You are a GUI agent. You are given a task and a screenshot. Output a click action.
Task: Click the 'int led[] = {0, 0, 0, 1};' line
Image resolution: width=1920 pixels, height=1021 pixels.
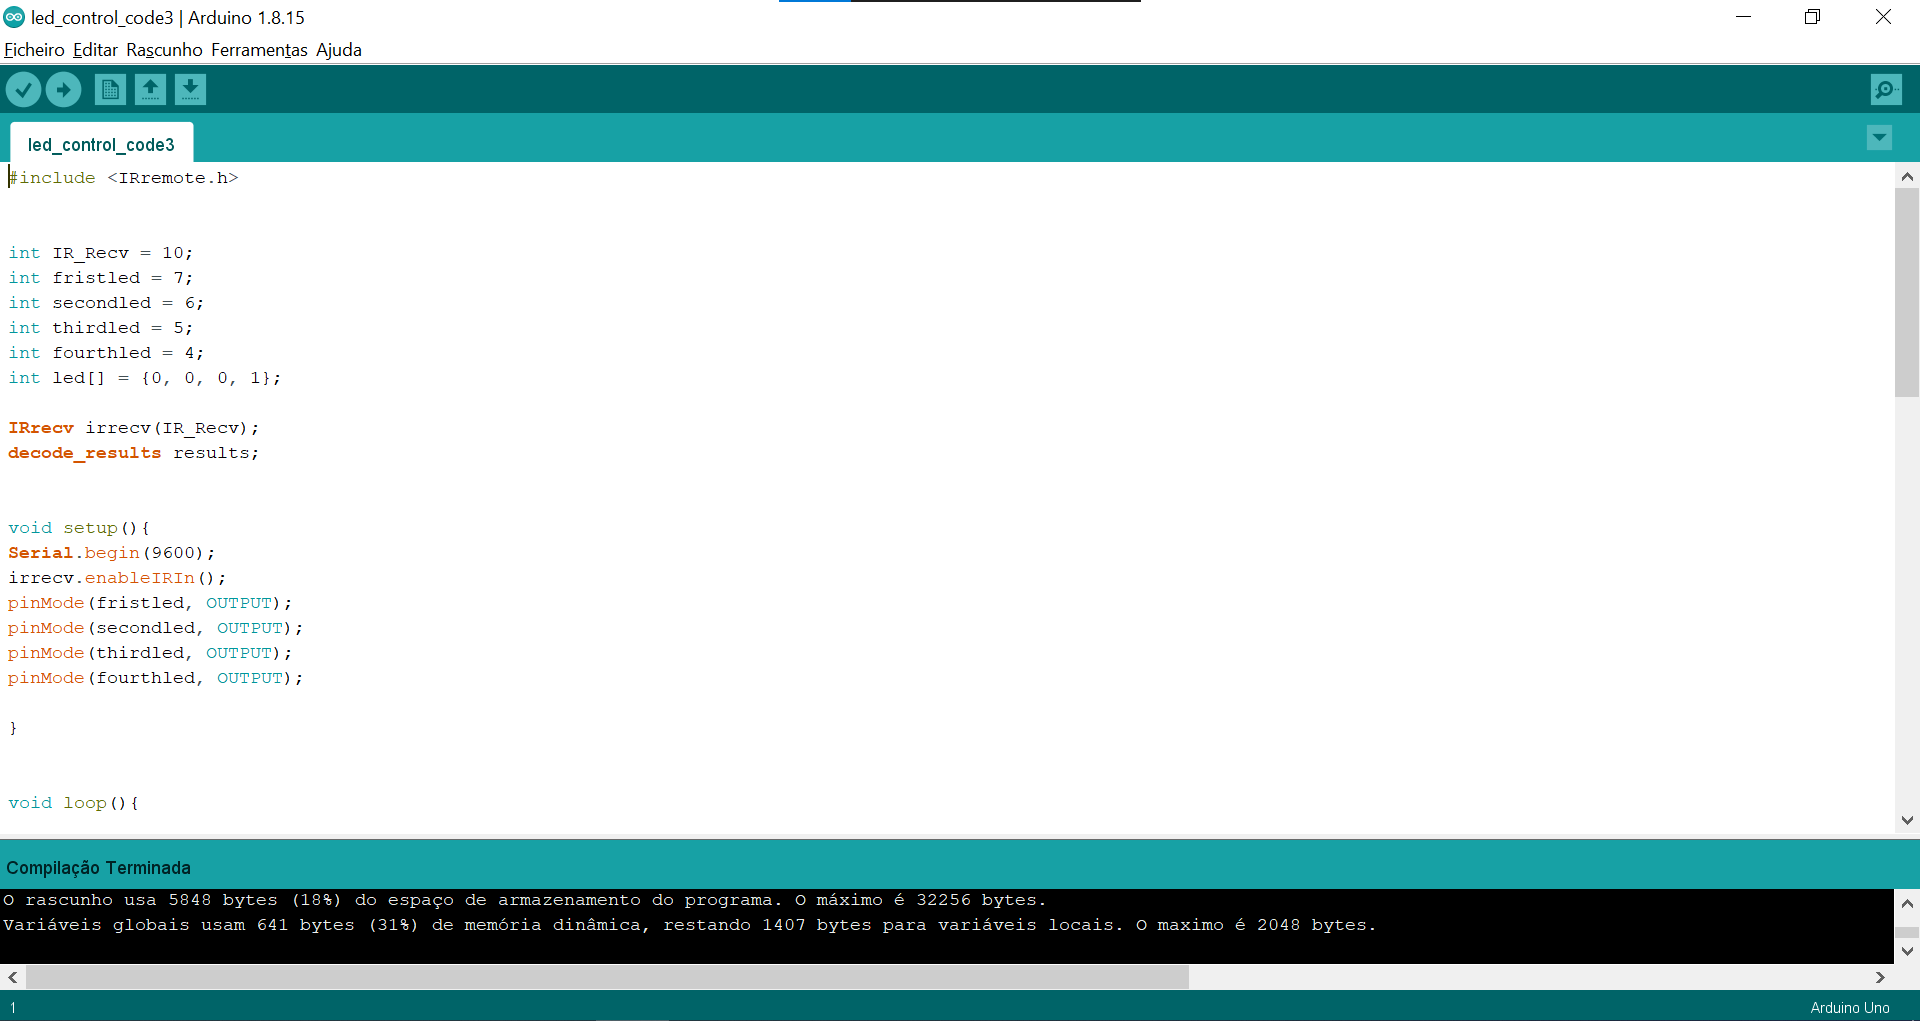tap(145, 378)
